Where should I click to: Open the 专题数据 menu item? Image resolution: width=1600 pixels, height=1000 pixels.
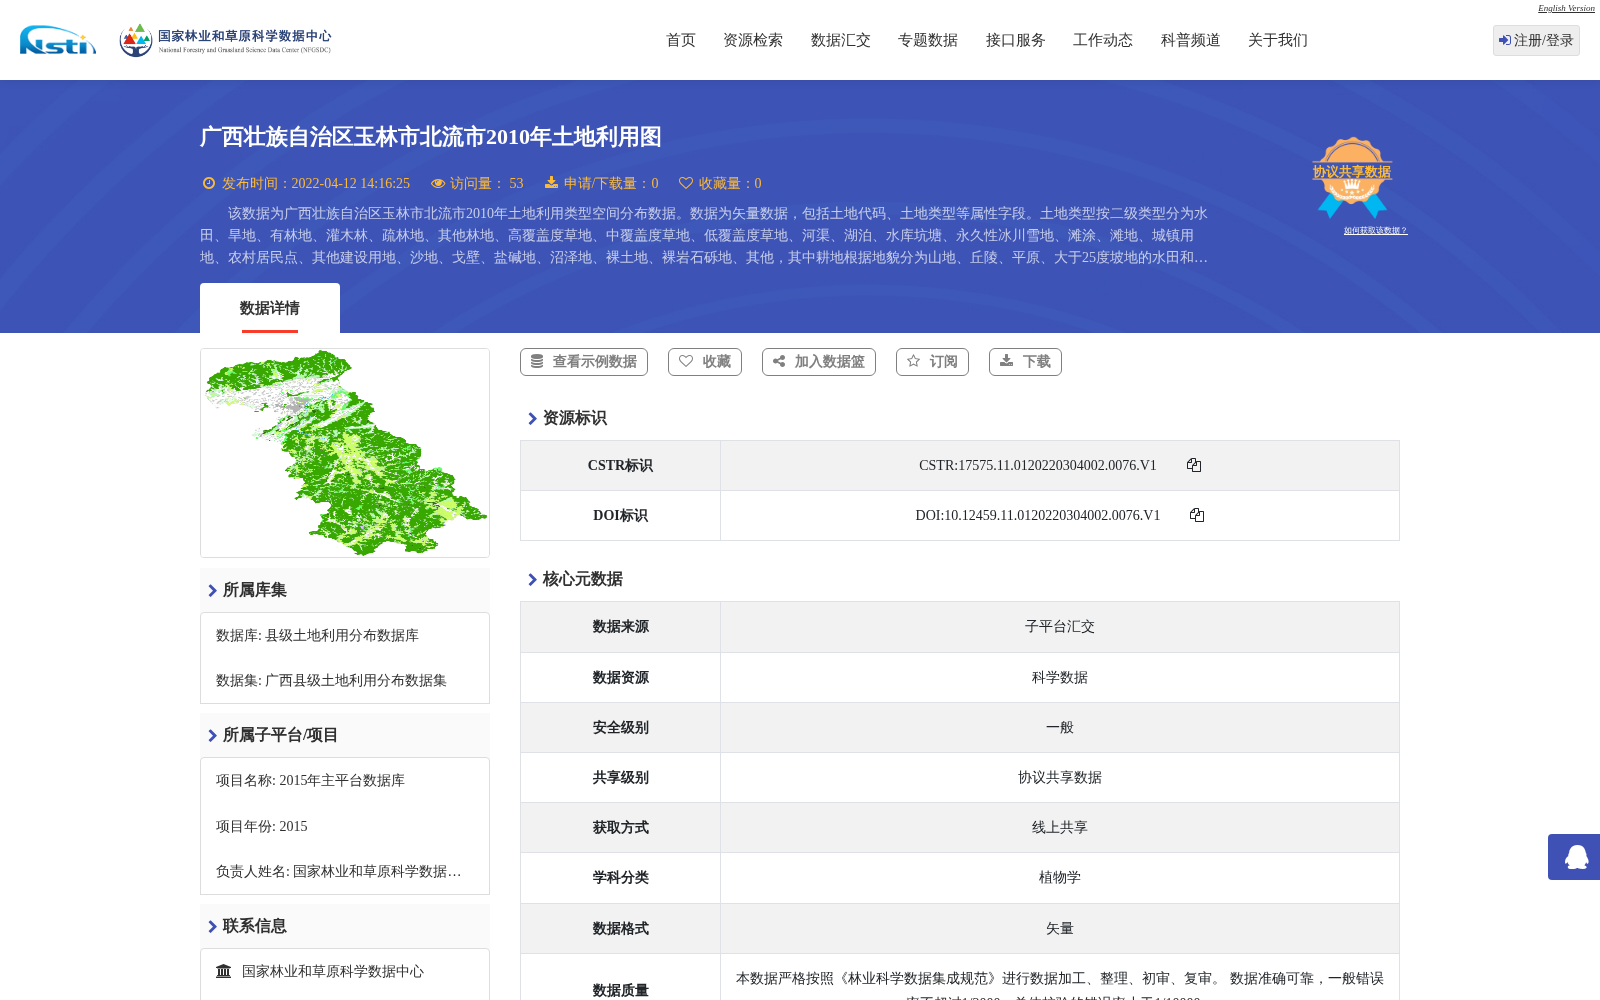pyautogui.click(x=928, y=40)
